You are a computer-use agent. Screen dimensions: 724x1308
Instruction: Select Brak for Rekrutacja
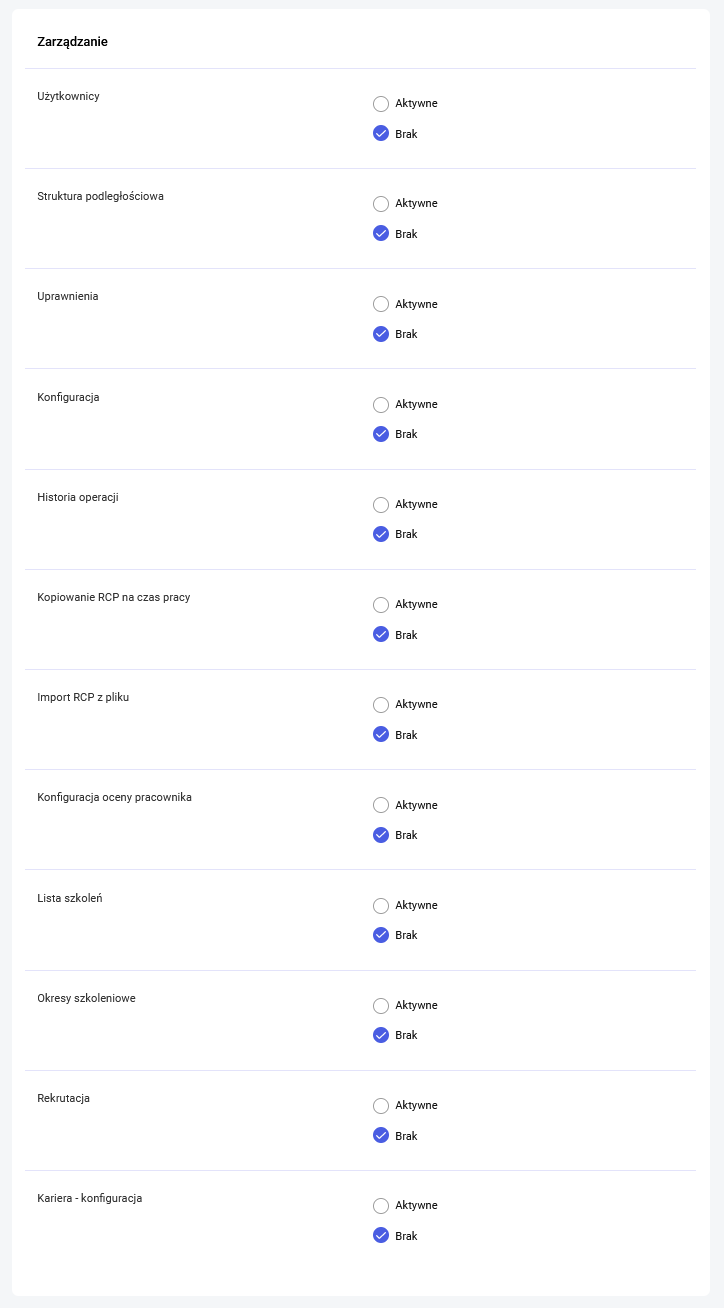tap(381, 1135)
